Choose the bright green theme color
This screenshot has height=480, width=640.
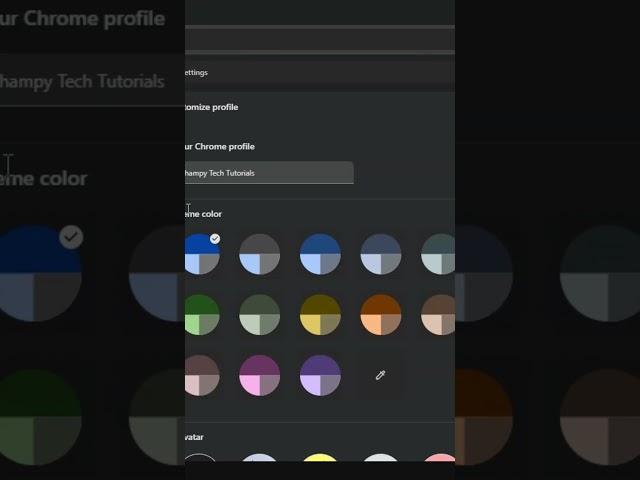pyautogui.click(x=201, y=314)
